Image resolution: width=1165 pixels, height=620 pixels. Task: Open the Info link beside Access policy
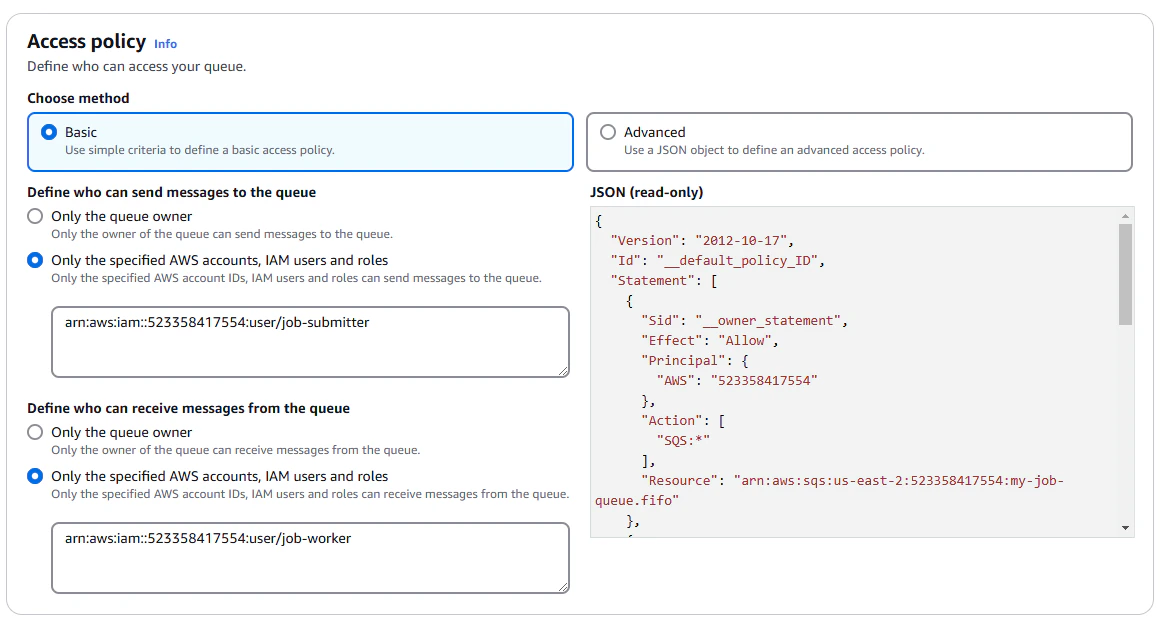(165, 44)
